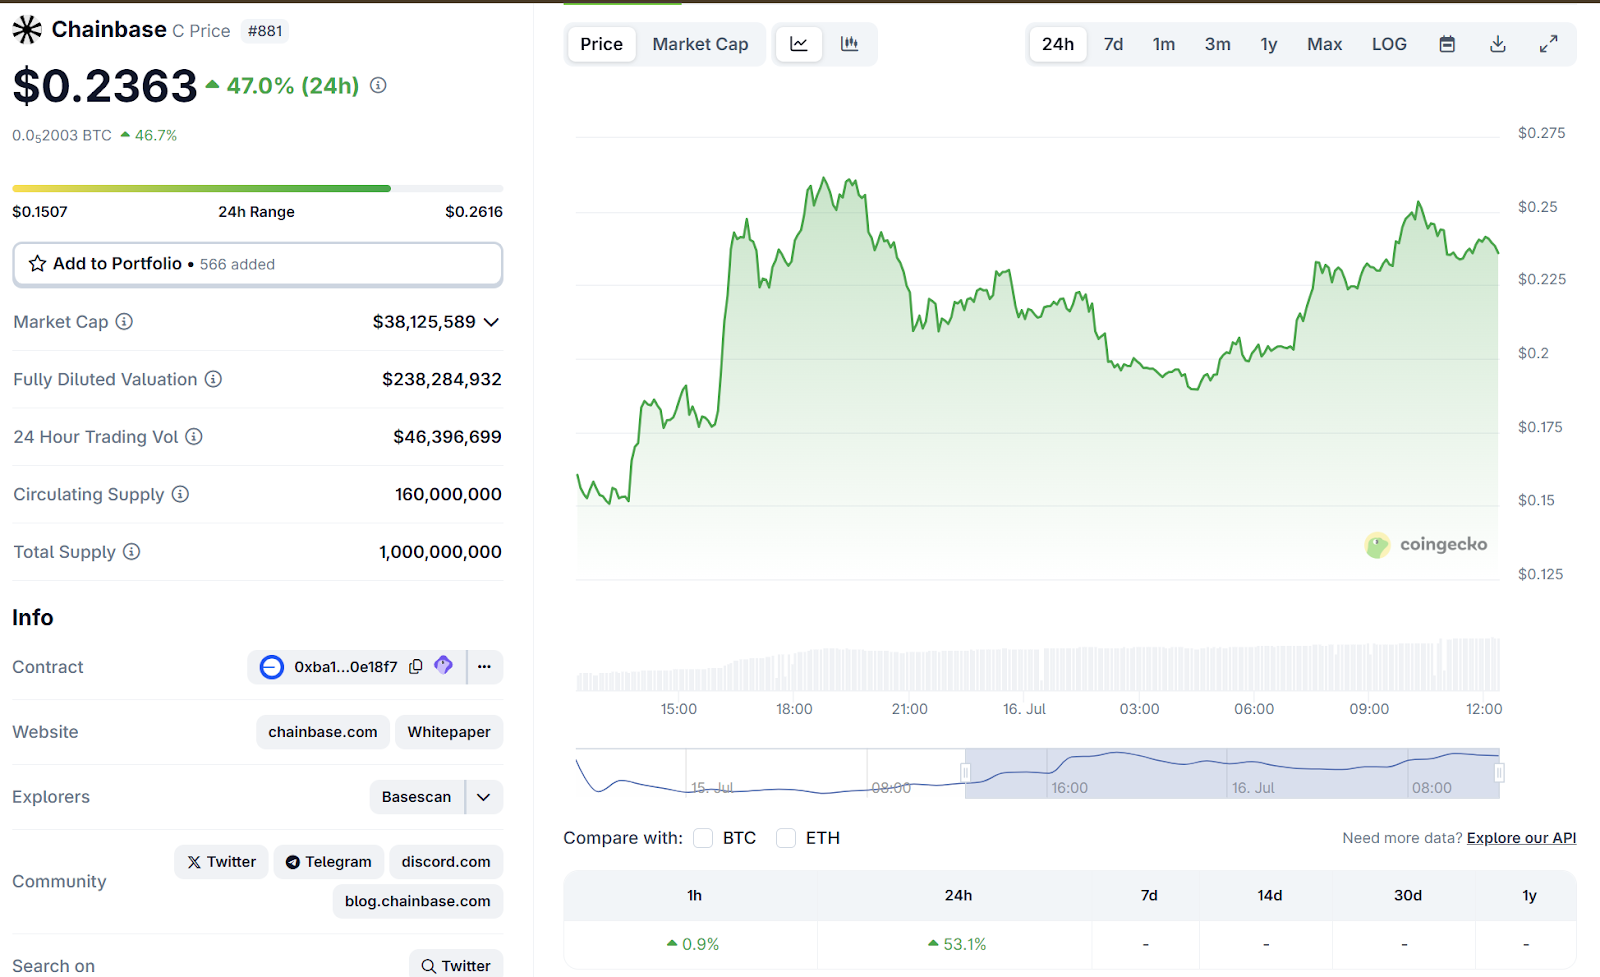The width and height of the screenshot is (1600, 977).
Task: Switch to candlestick chart view icon
Action: [850, 44]
